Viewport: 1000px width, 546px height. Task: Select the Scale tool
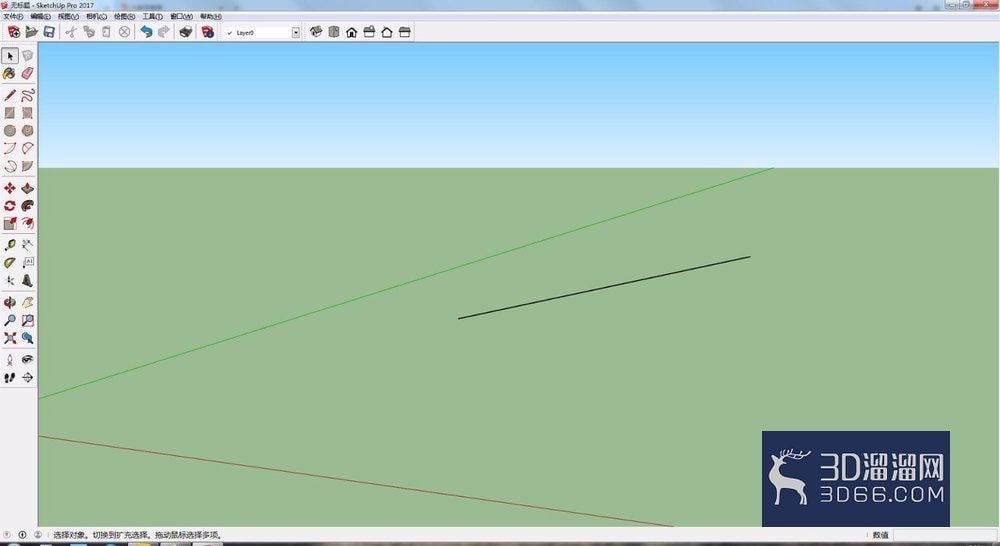point(10,223)
